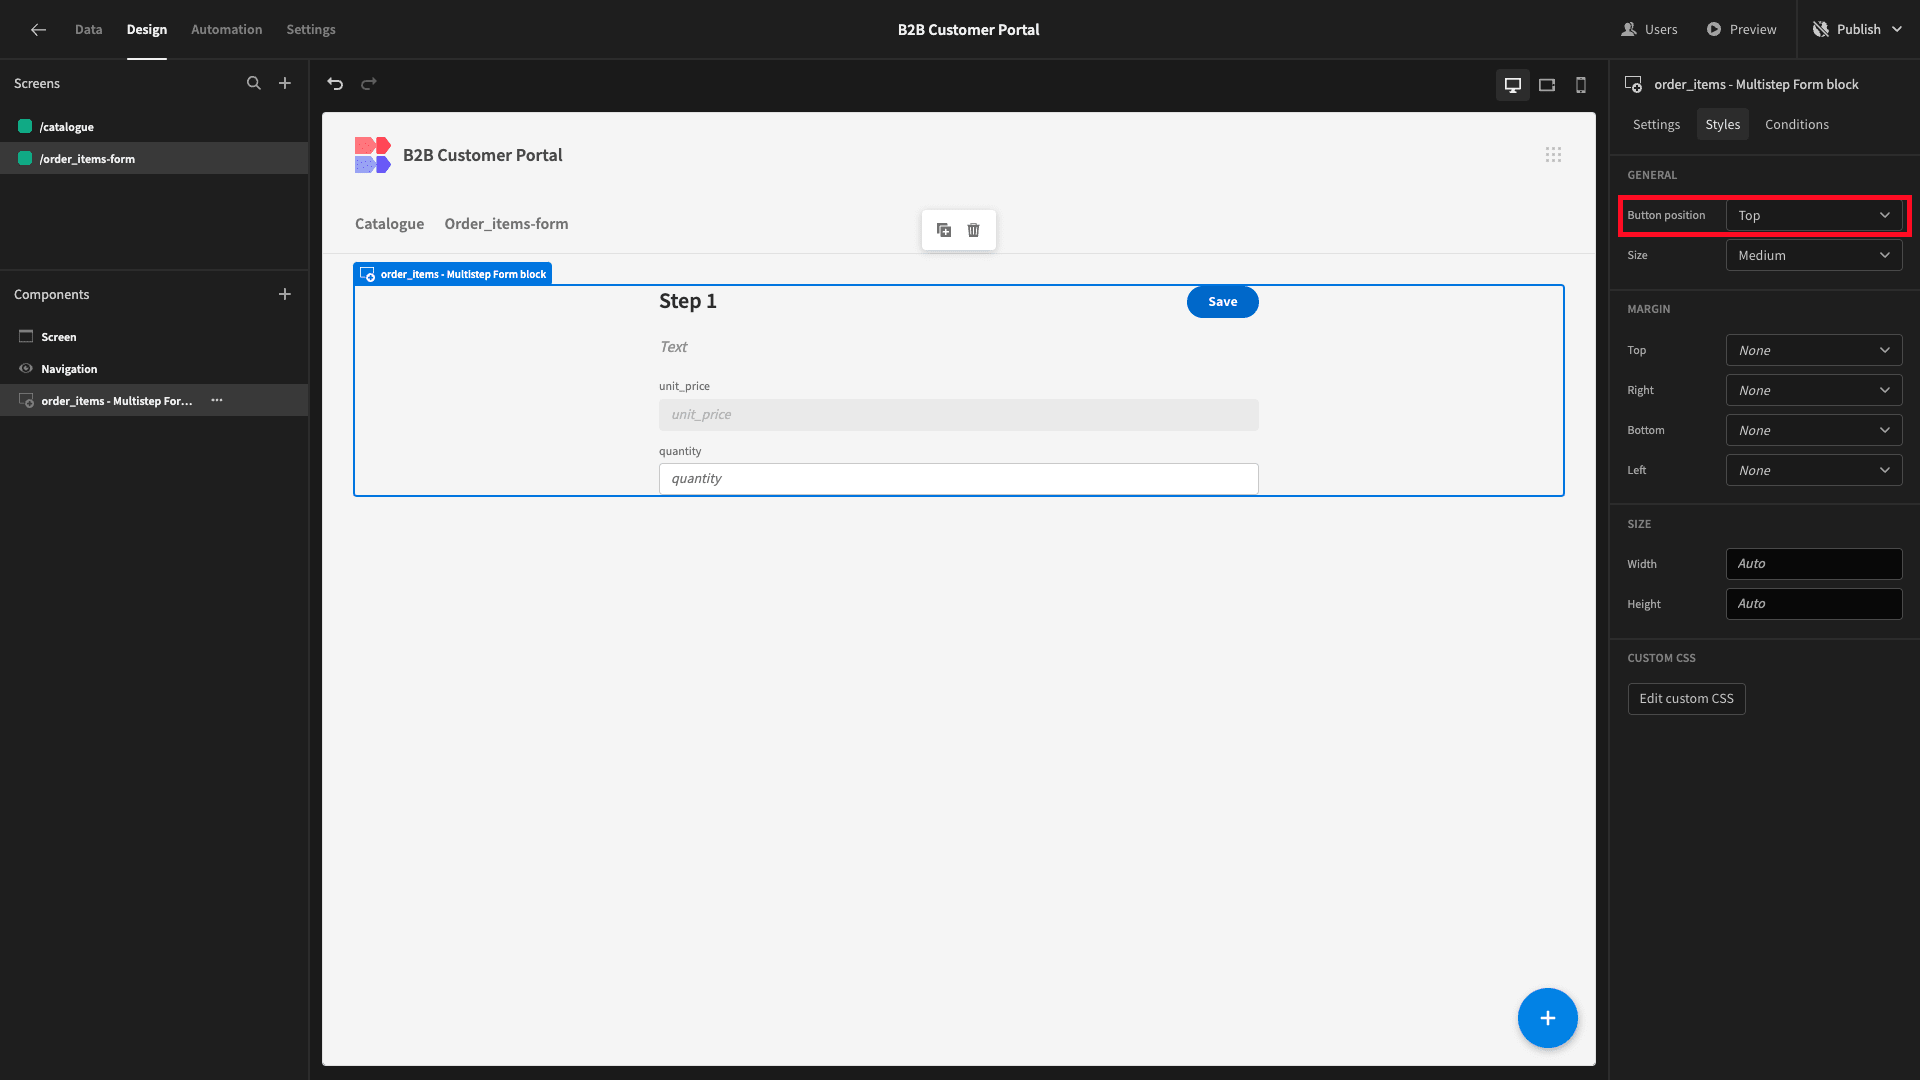The image size is (1920, 1080).
Task: Redo the last undone change
Action: pyautogui.click(x=369, y=84)
